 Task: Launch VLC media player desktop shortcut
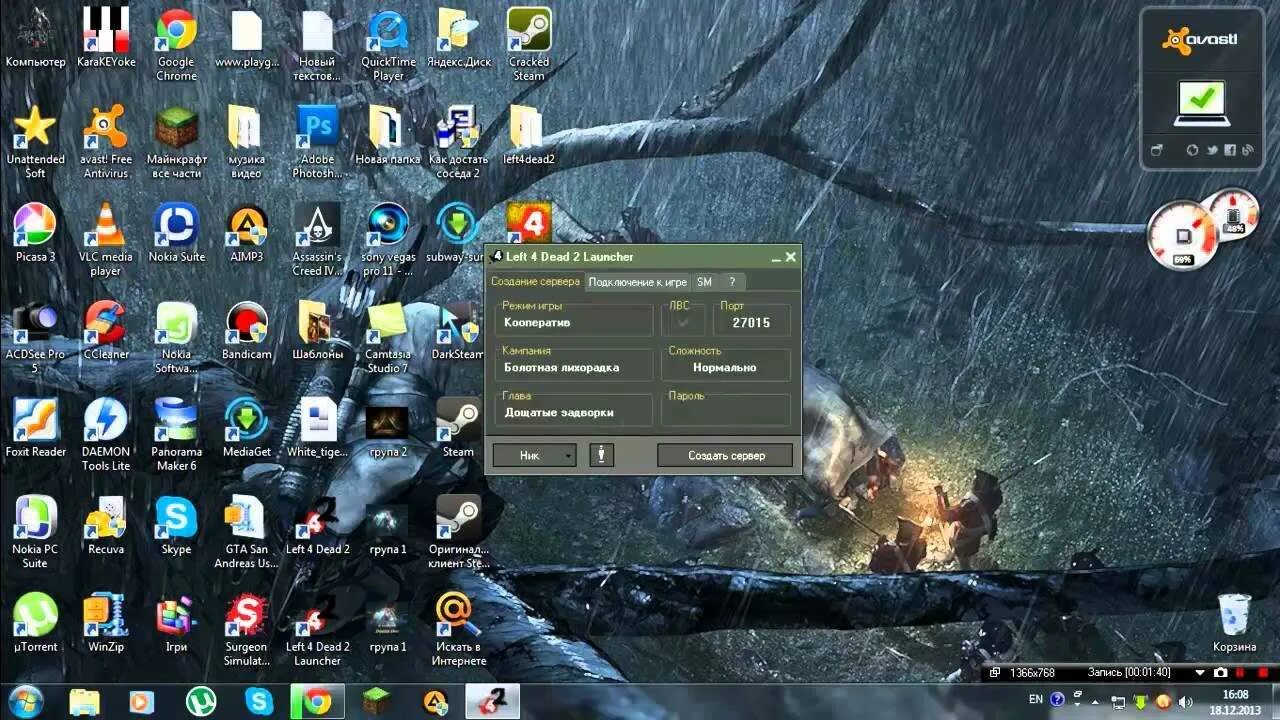(x=106, y=239)
